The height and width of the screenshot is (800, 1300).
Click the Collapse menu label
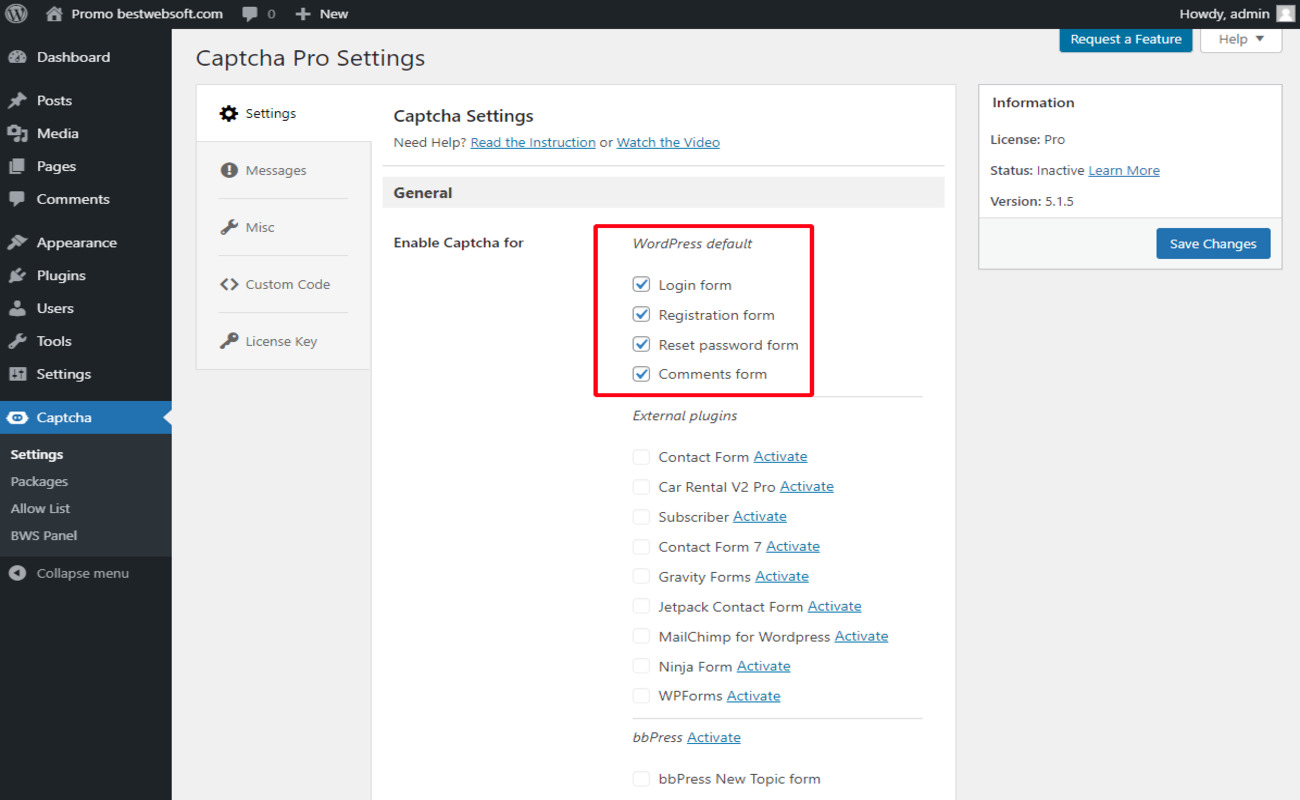pyautogui.click(x=83, y=573)
